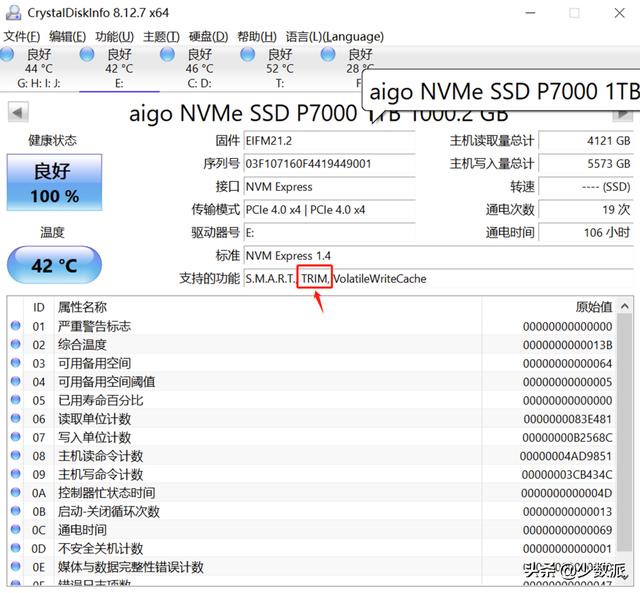Click the blue status dot of row 02
Screen dimensions: 640x593
(x=16, y=344)
